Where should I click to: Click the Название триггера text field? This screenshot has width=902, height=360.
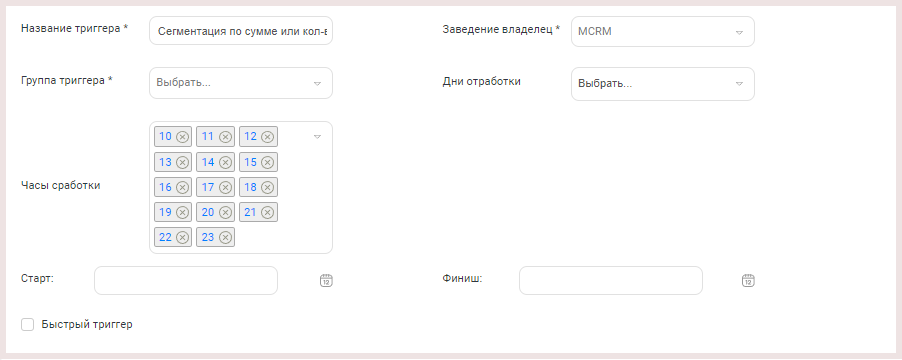pos(241,31)
